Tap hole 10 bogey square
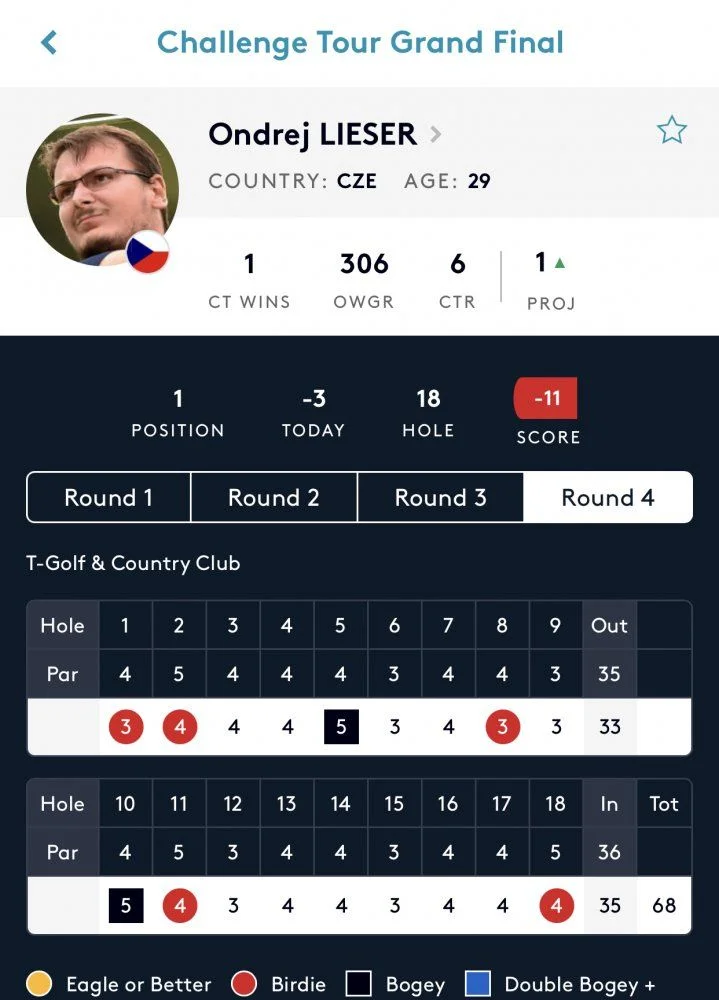This screenshot has width=719, height=1000. [x=126, y=905]
